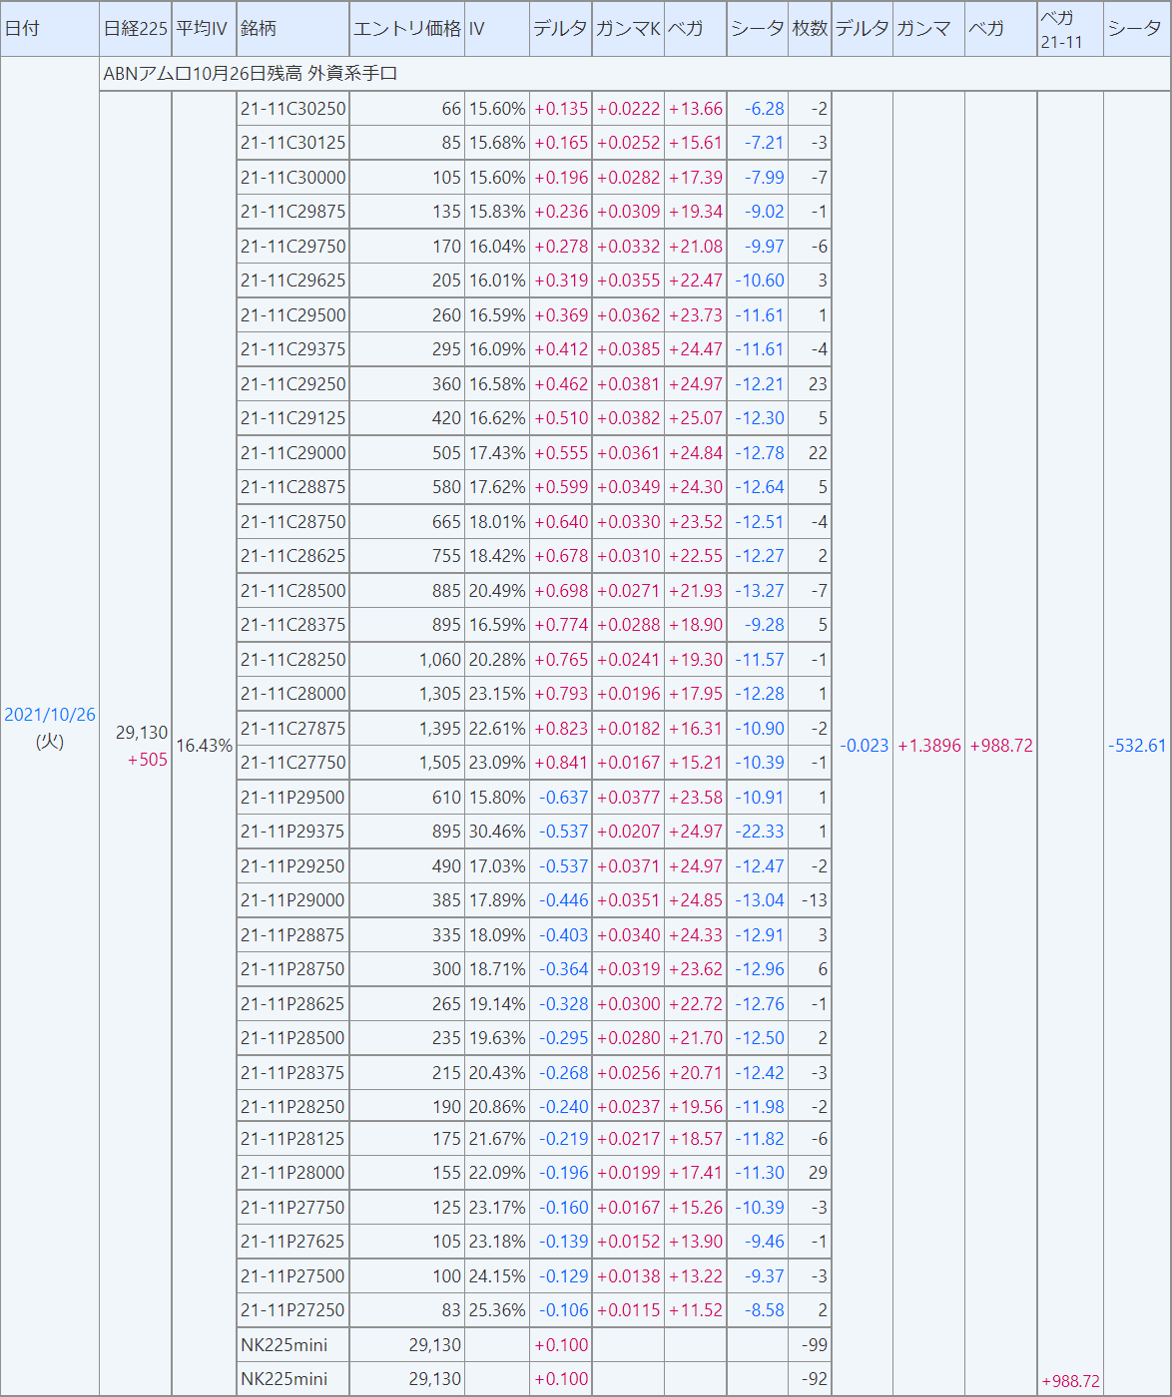This screenshot has width=1172, height=1397.
Task: Select the ticker 21-11P28875
Action: (292, 937)
